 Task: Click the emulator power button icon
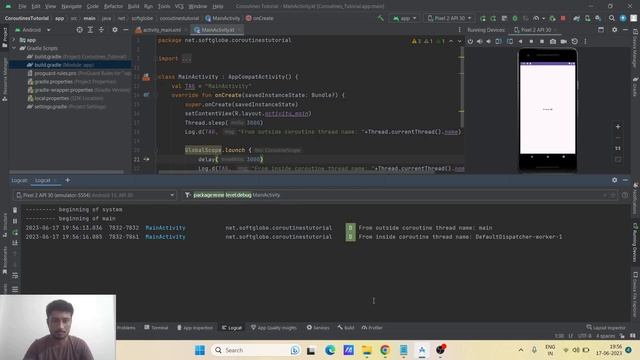click(470, 41)
